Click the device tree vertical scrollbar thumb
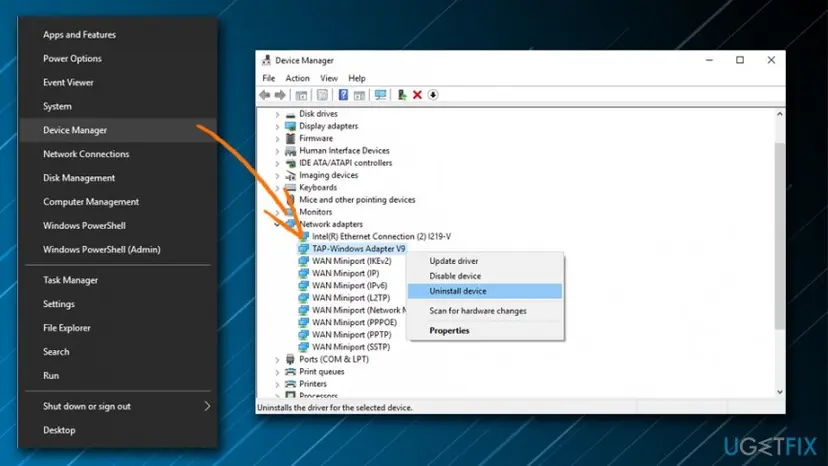828x466 pixels. 779,236
